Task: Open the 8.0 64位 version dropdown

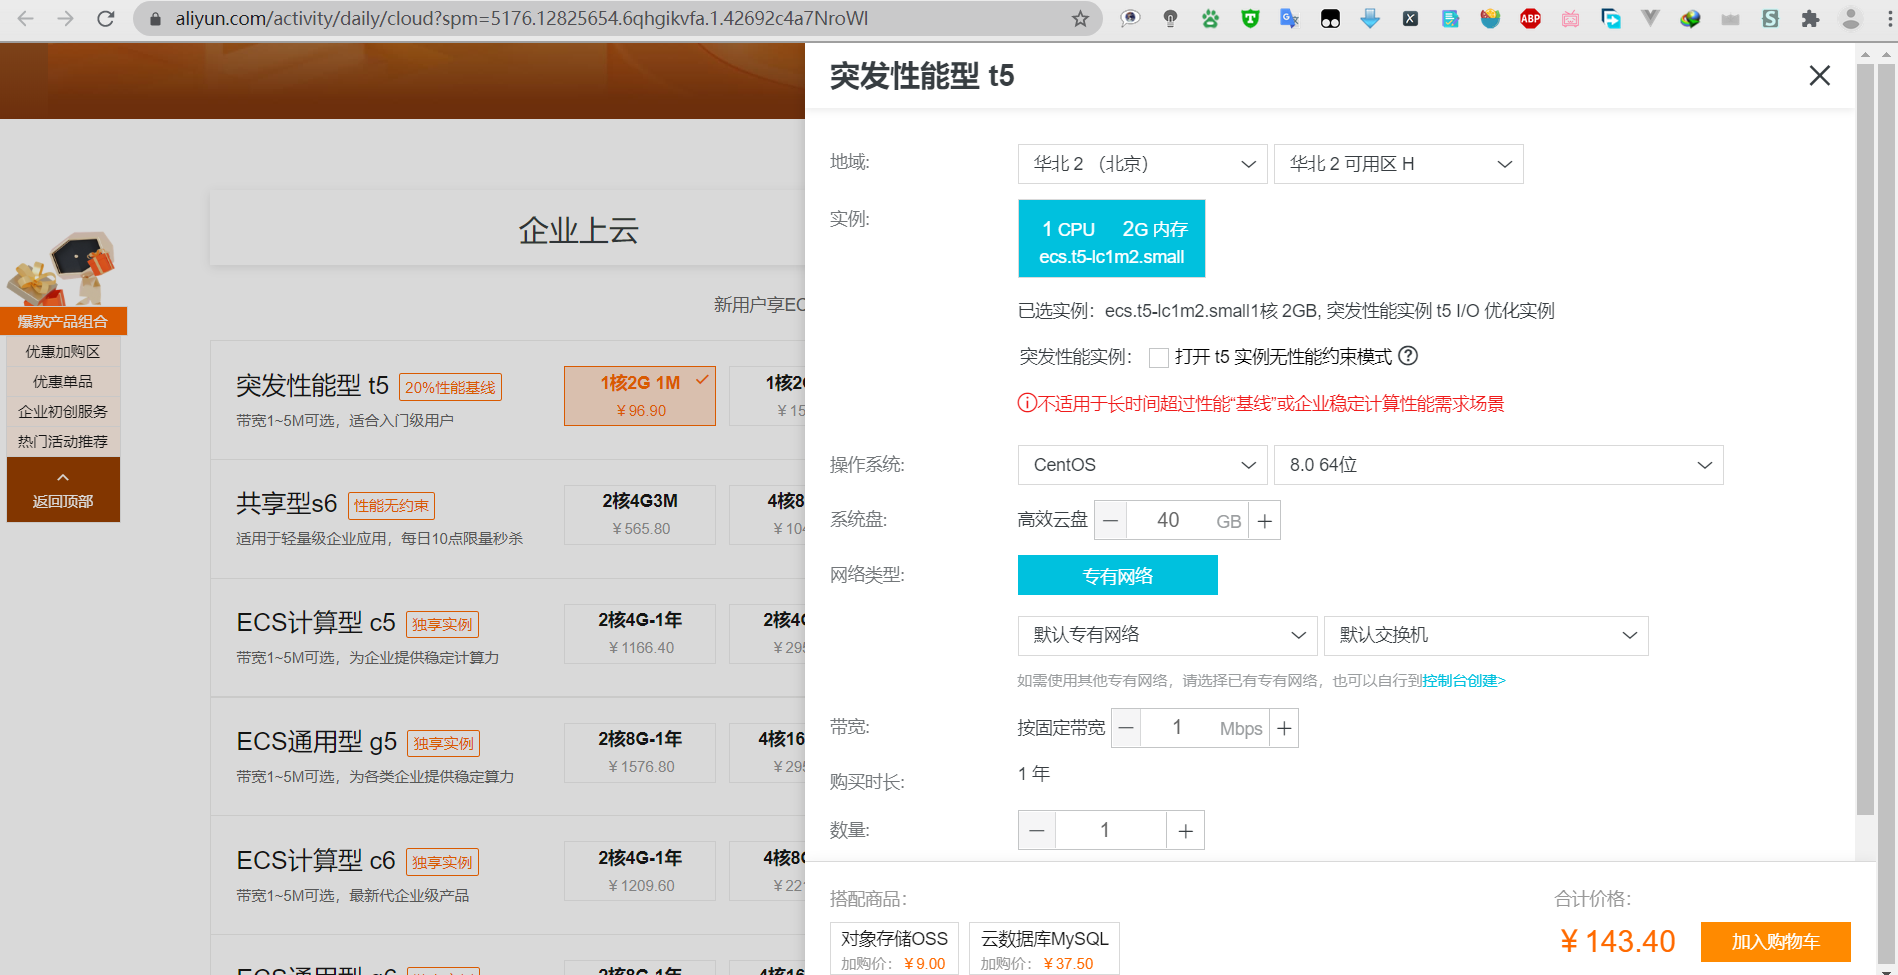Action: pos(1499,465)
